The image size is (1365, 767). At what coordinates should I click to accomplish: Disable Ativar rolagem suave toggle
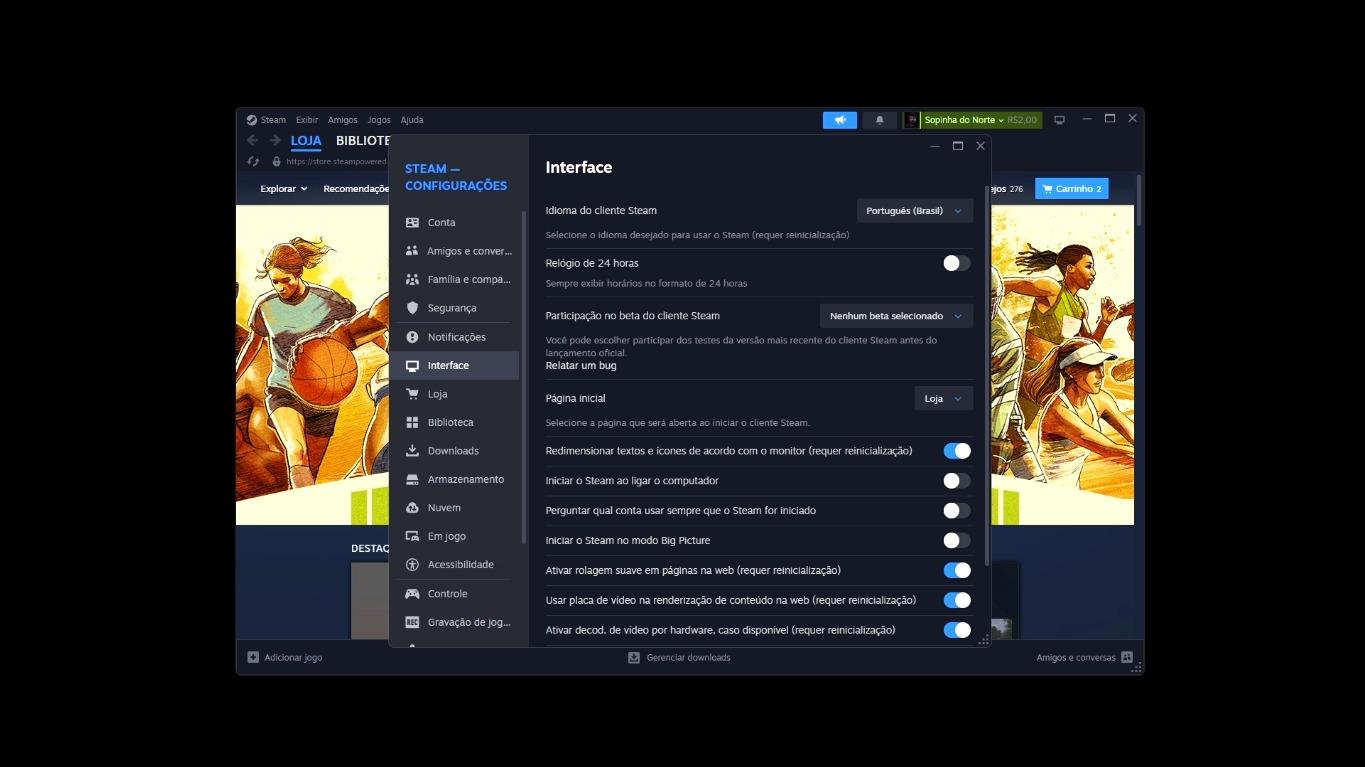[956, 570]
